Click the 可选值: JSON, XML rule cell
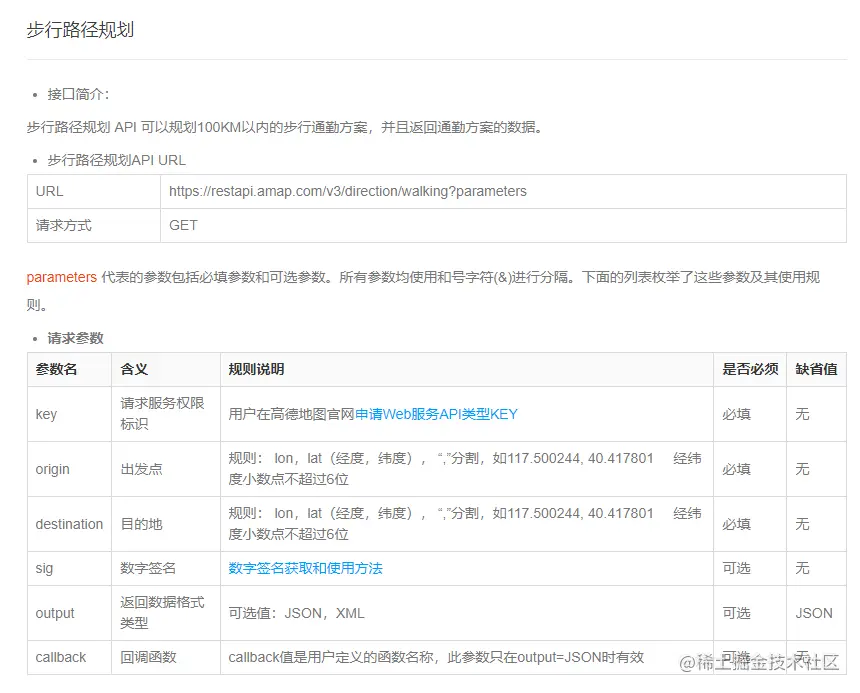860x693 pixels. point(467,613)
